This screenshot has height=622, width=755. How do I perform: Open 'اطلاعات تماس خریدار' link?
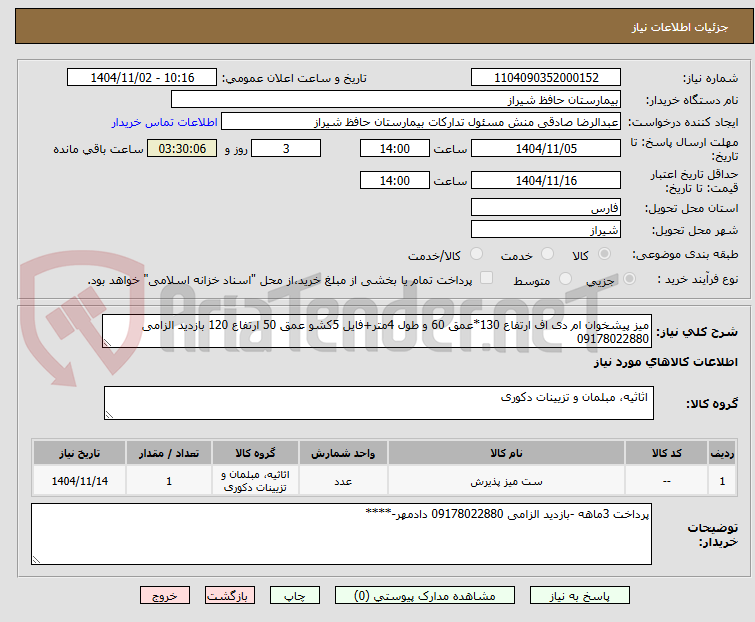(x=165, y=122)
